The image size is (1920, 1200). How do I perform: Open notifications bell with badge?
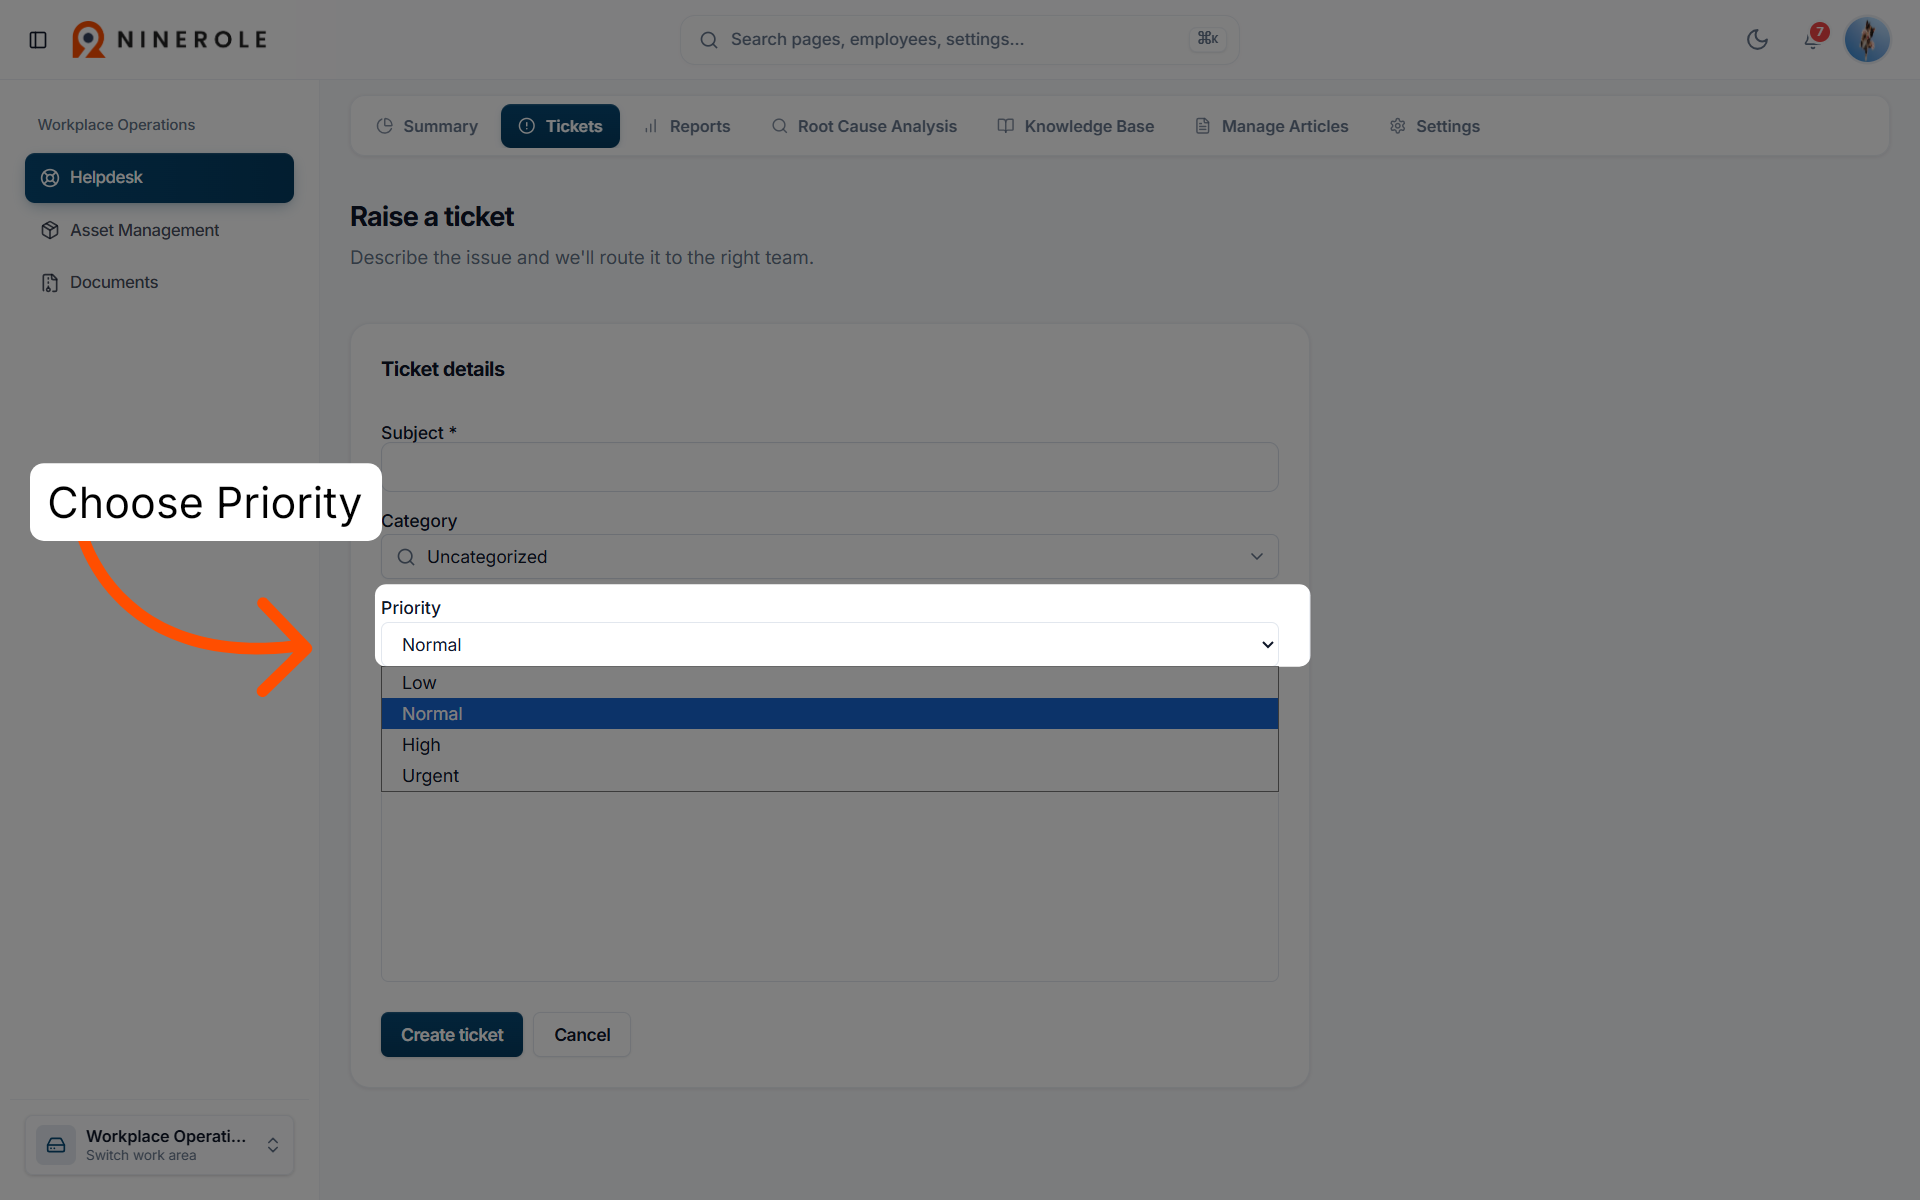point(1814,39)
